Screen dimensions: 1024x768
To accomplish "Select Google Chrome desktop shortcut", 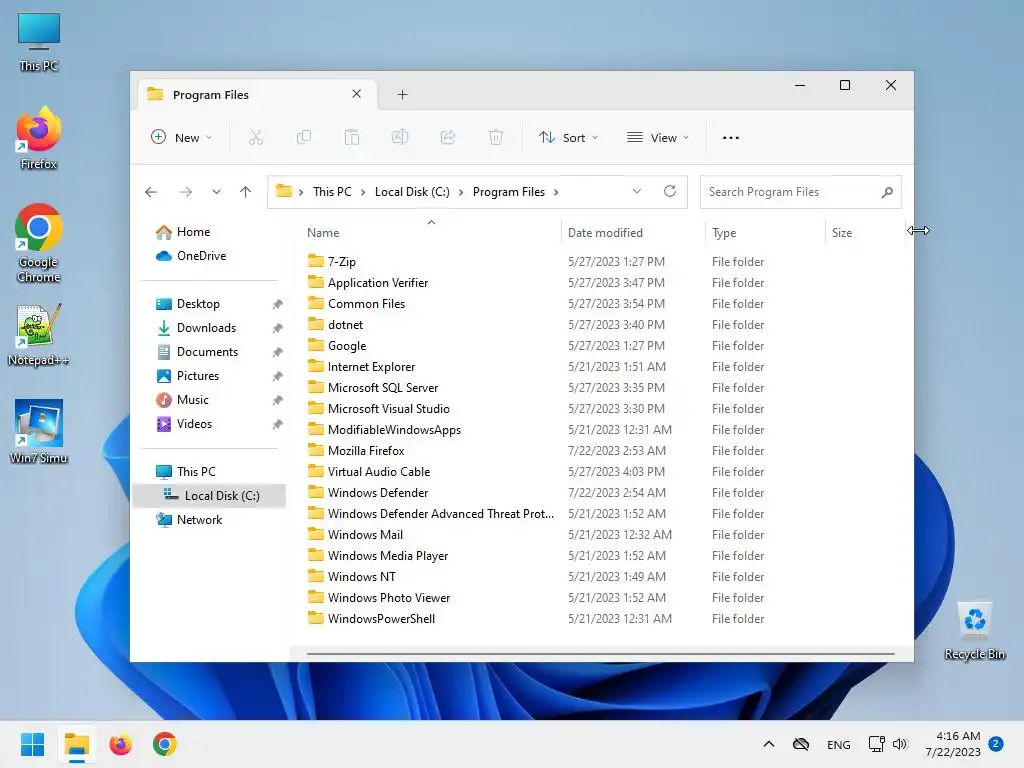I will (x=39, y=244).
